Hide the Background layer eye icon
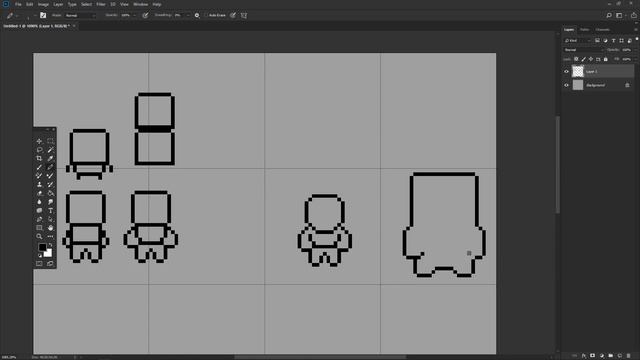Image resolution: width=640 pixels, height=360 pixels. (566, 85)
